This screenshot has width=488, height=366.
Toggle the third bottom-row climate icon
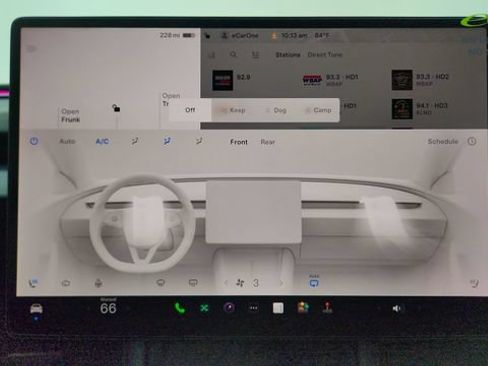98,283
